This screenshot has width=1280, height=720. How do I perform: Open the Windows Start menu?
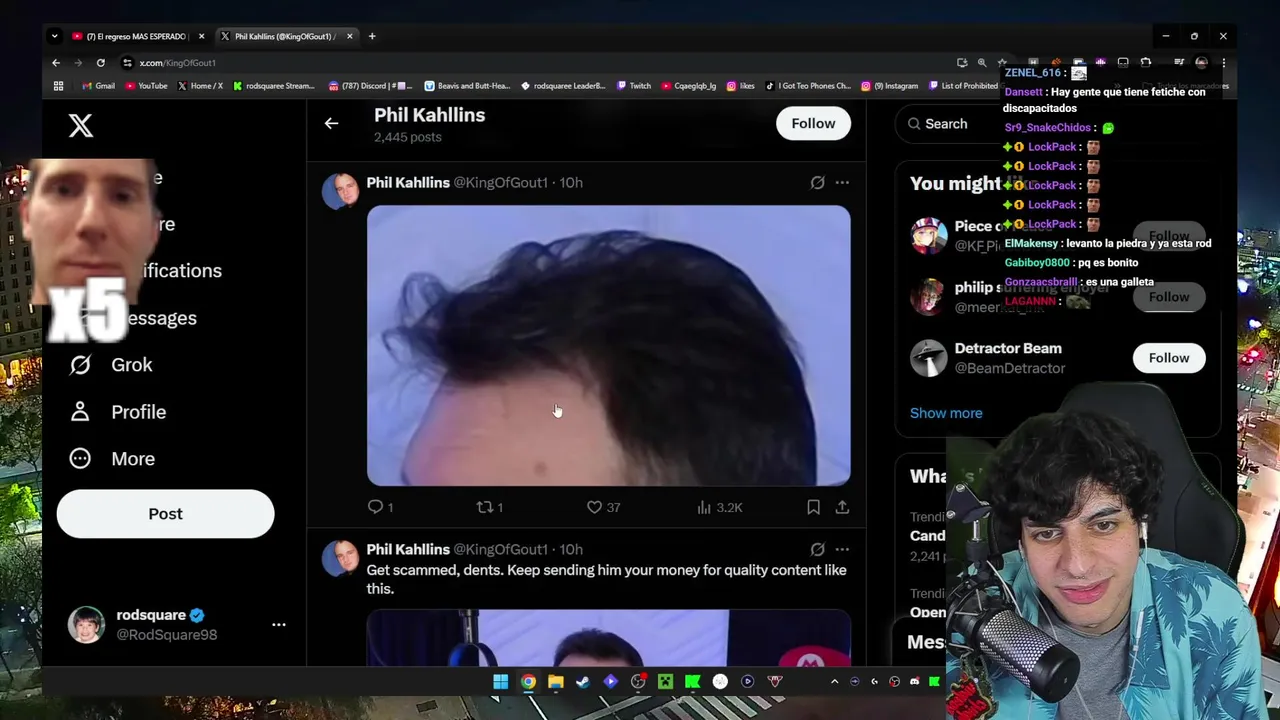pyautogui.click(x=500, y=682)
